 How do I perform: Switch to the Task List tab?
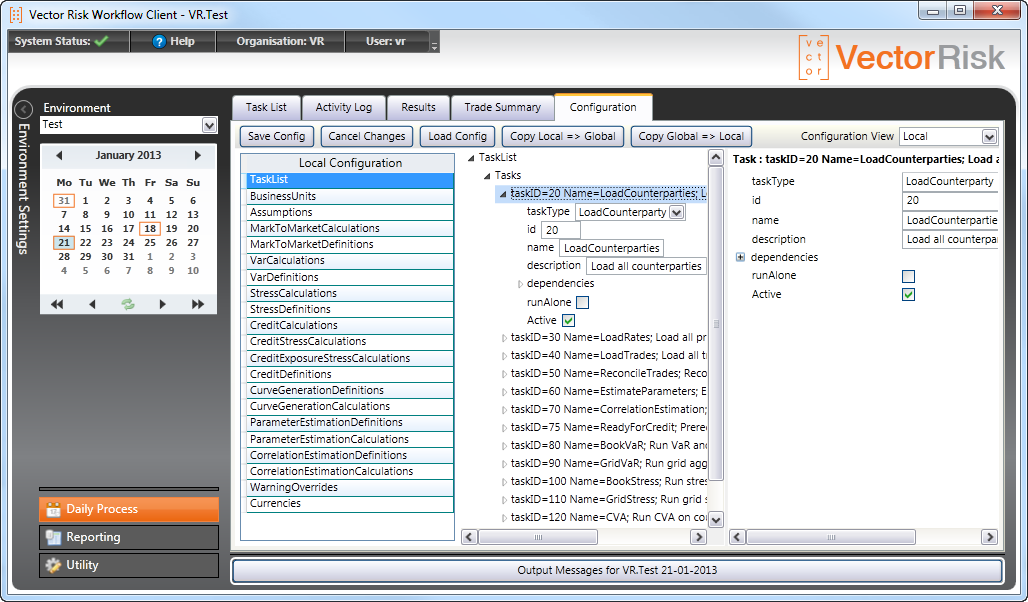click(266, 108)
